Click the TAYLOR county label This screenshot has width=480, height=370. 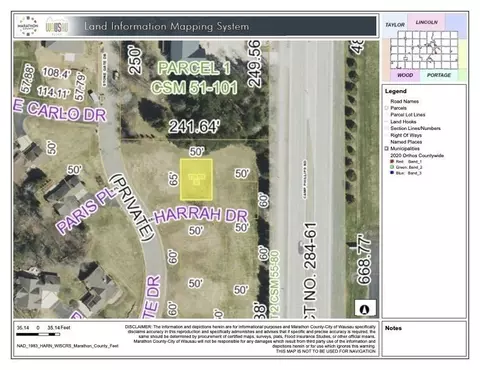(x=395, y=25)
